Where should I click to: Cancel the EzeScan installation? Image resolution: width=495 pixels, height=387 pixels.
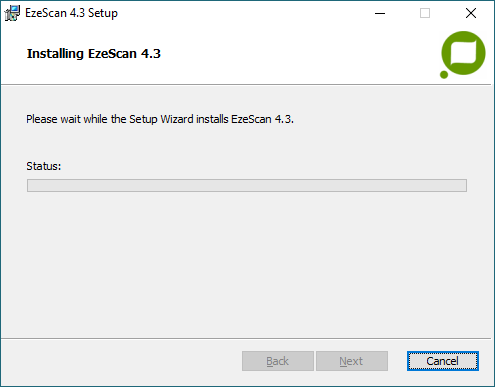(443, 361)
